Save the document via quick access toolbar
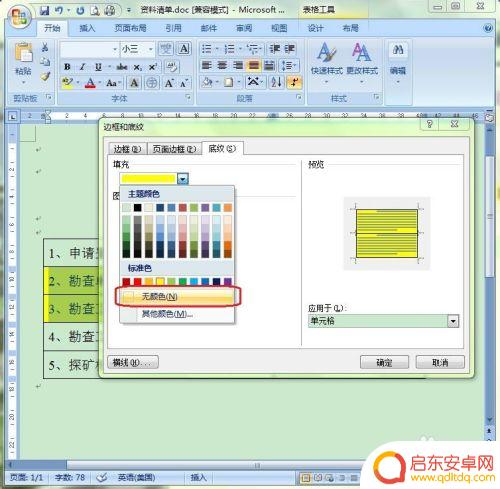Viewport: 500px width, 489px height. pyautogui.click(x=44, y=11)
